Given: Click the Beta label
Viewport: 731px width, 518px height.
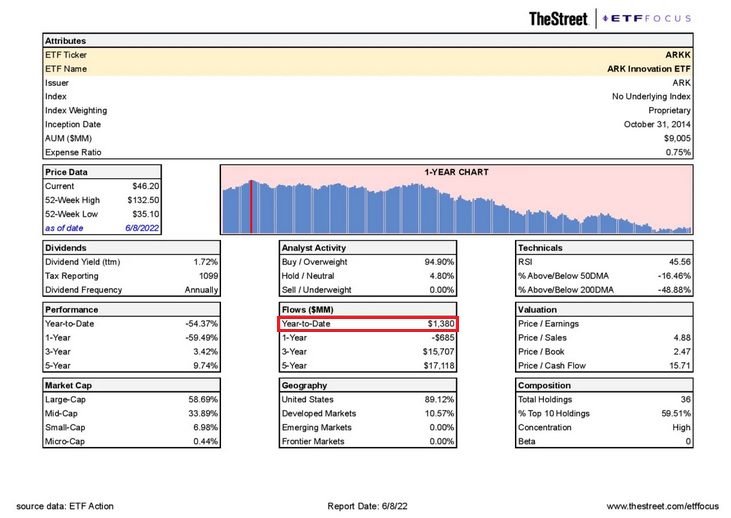Looking at the screenshot, I should pyautogui.click(x=527, y=442).
